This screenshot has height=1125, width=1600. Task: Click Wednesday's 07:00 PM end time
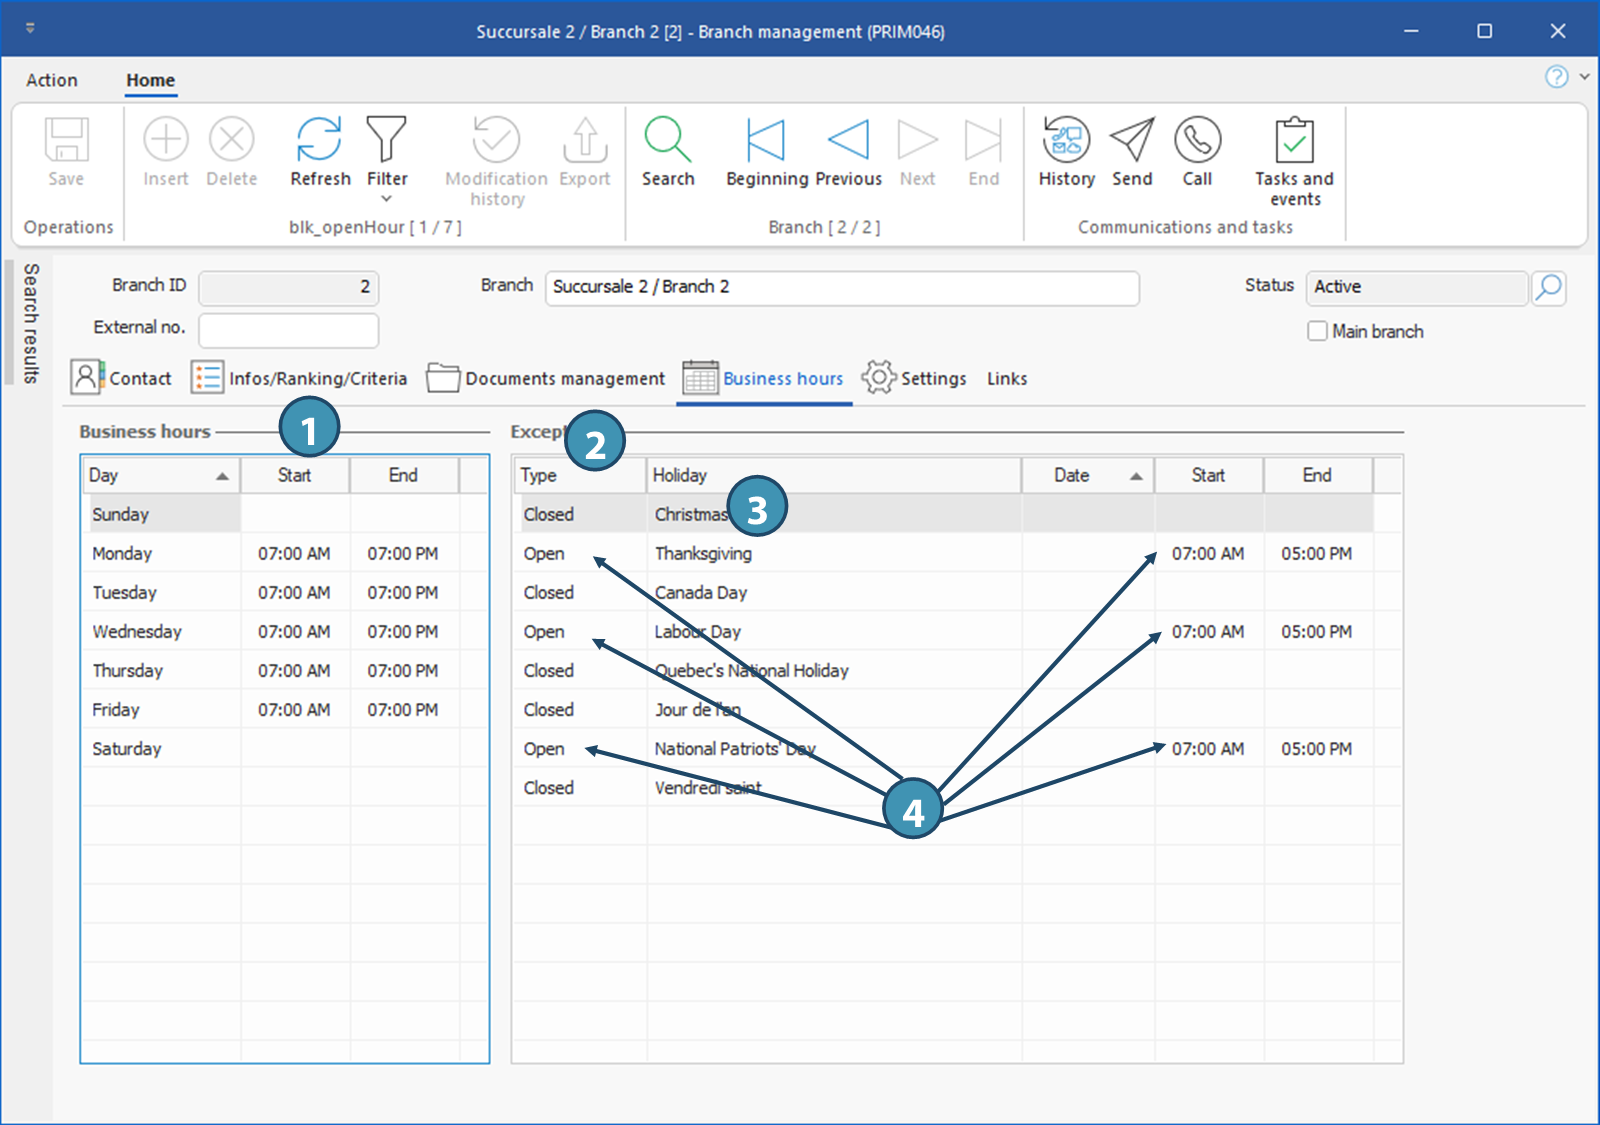click(403, 632)
